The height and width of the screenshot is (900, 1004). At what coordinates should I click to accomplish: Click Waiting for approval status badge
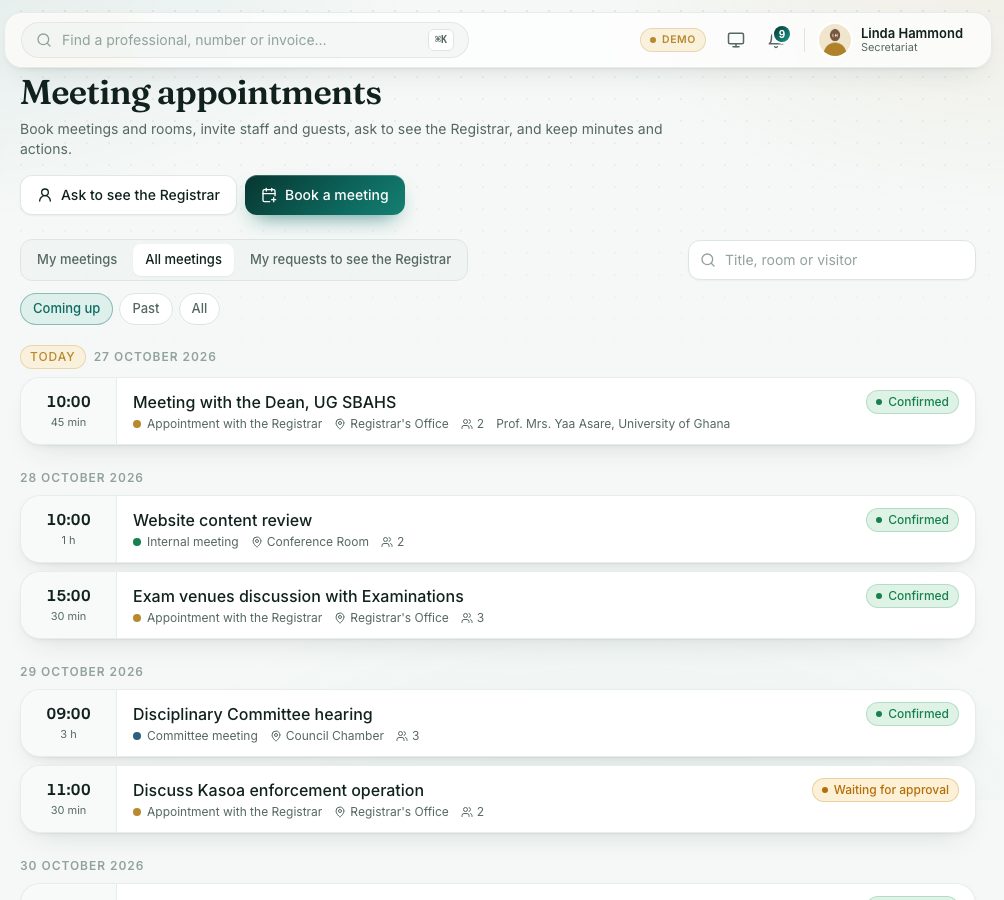885,790
